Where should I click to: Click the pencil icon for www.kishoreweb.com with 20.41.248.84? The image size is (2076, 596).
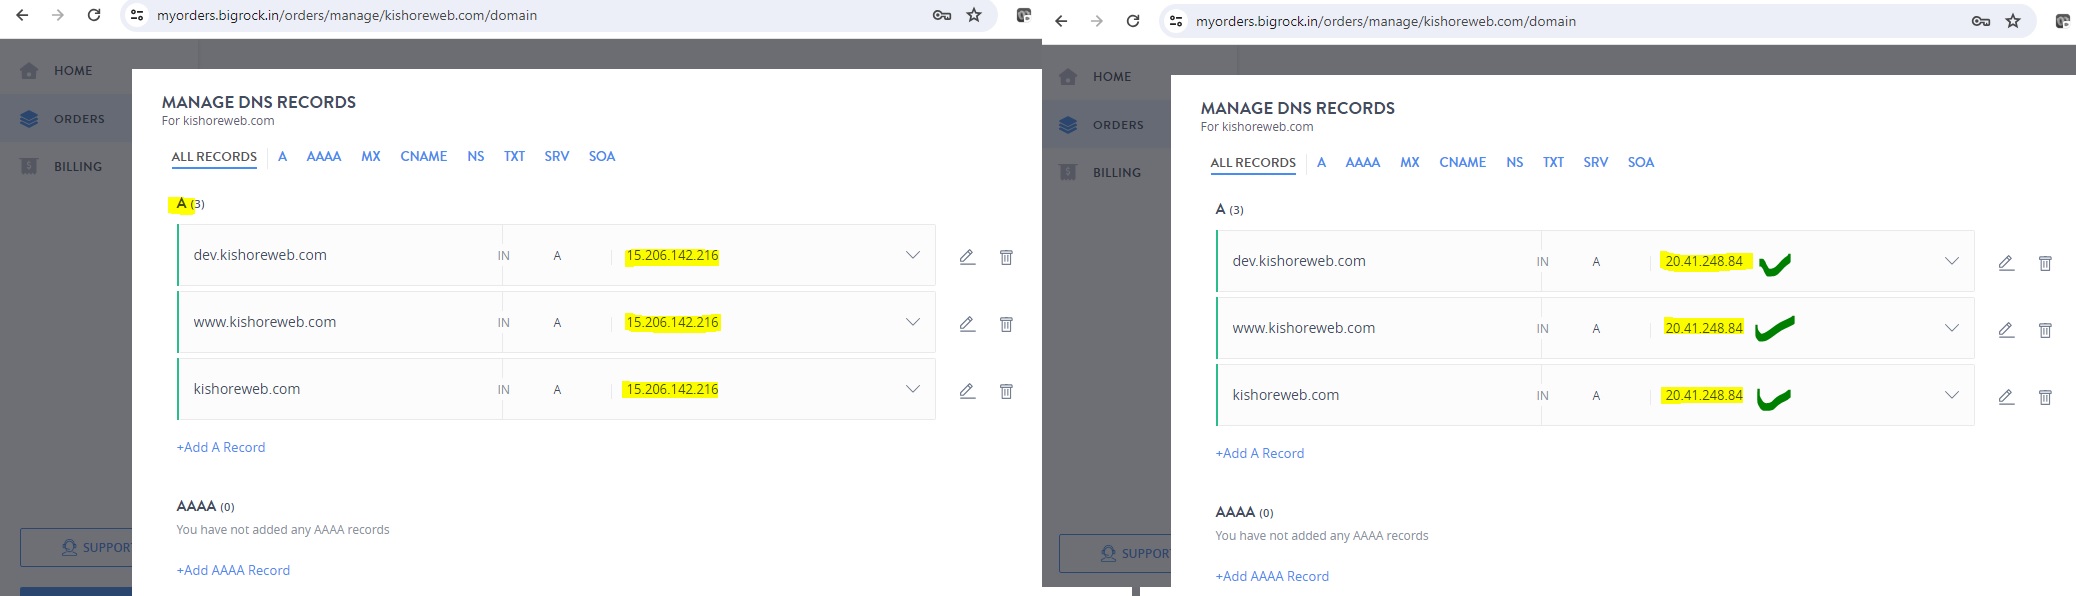(x=2006, y=330)
